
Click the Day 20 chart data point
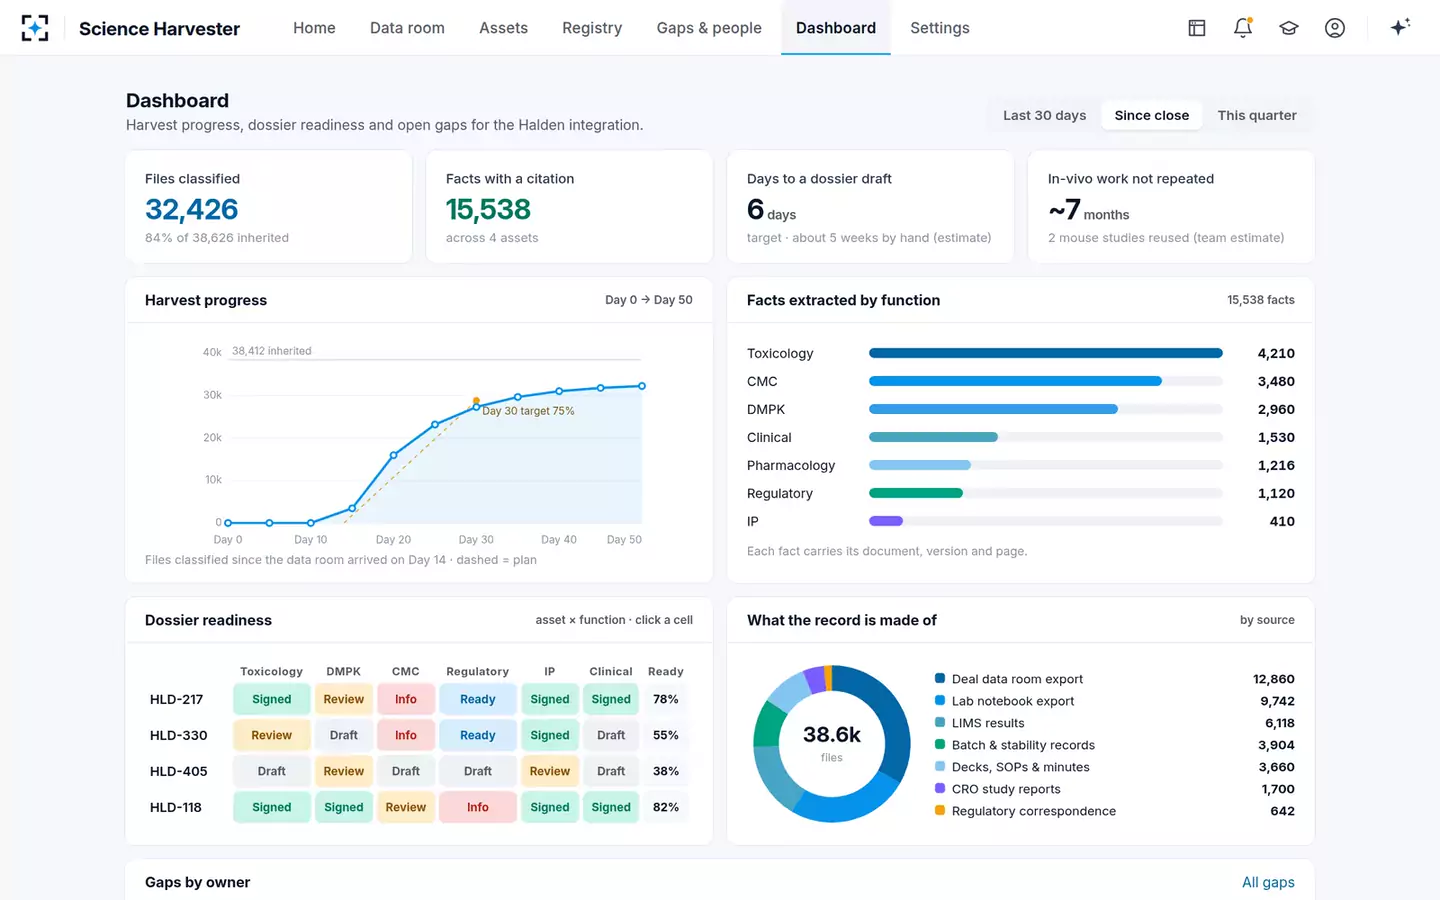tap(393, 455)
